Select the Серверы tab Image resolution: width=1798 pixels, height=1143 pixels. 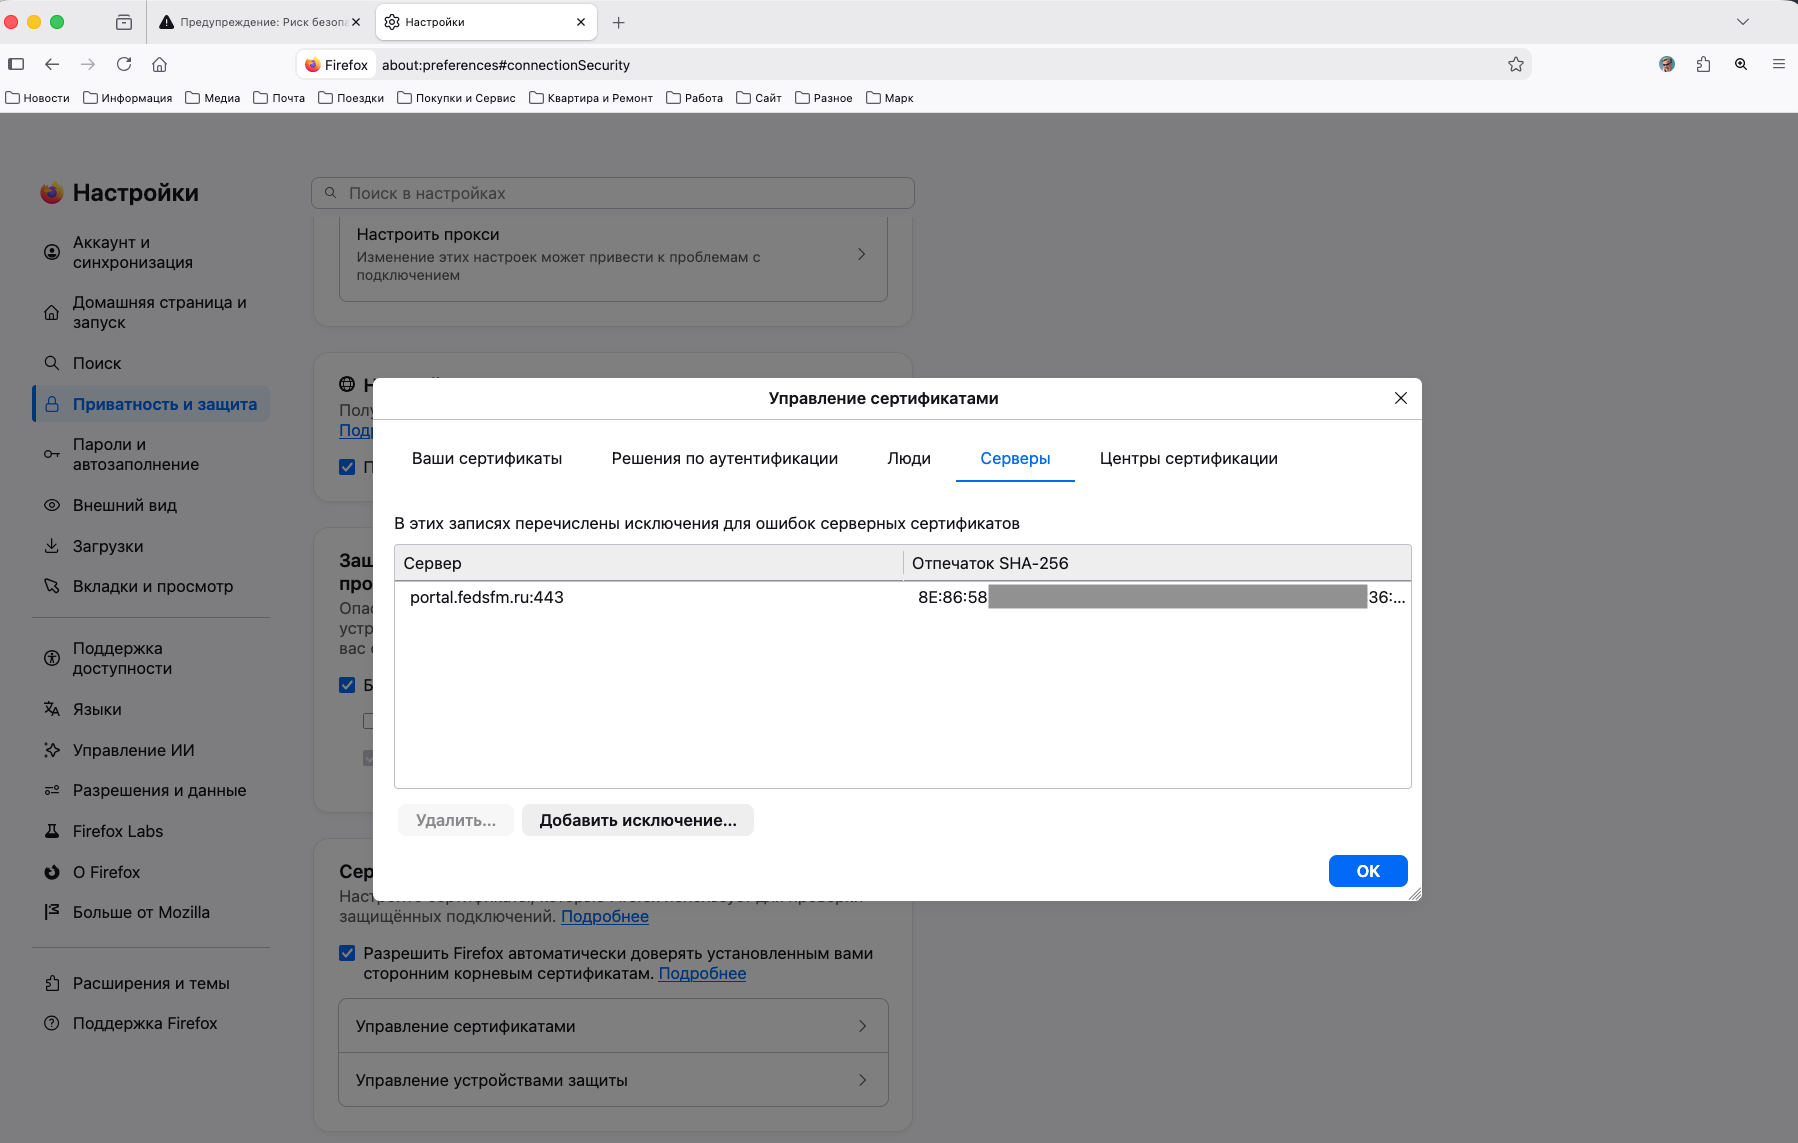click(1015, 458)
